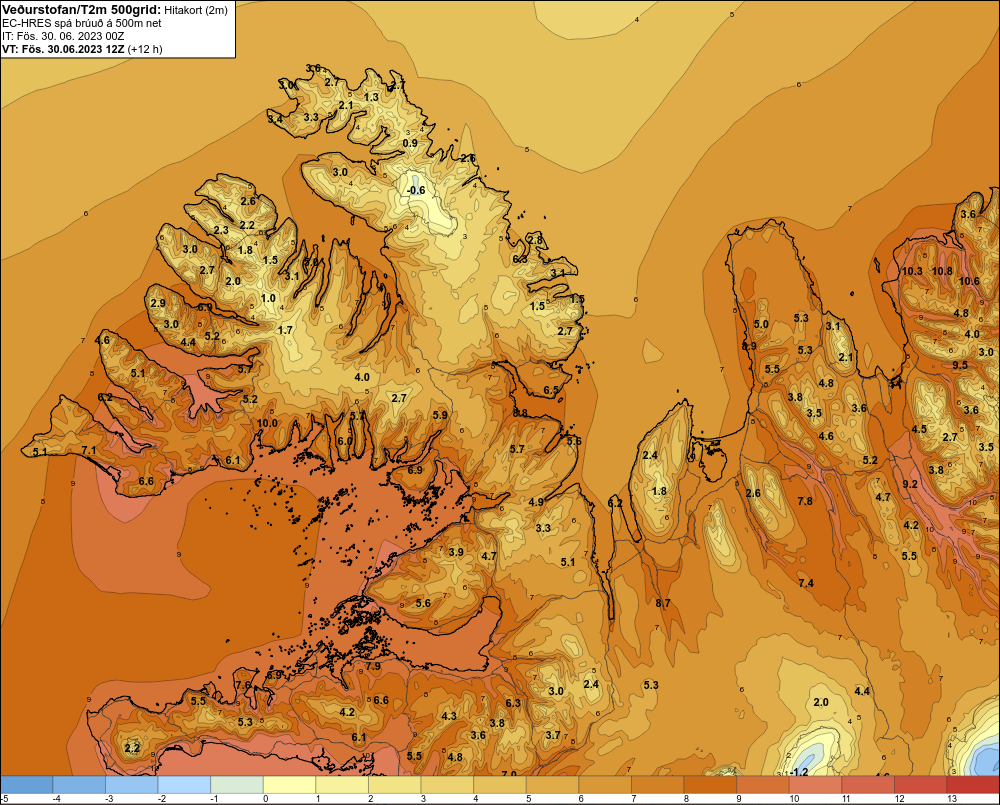Click the '7.9' temperature value
The image size is (1000, 805).
click(373, 666)
